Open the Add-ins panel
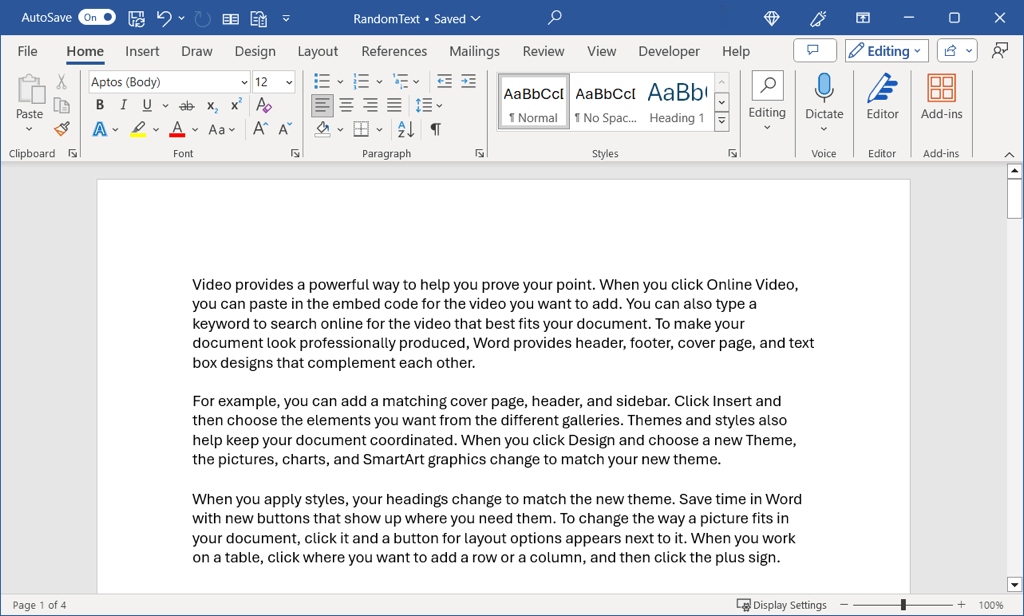1024x616 pixels. [941, 97]
